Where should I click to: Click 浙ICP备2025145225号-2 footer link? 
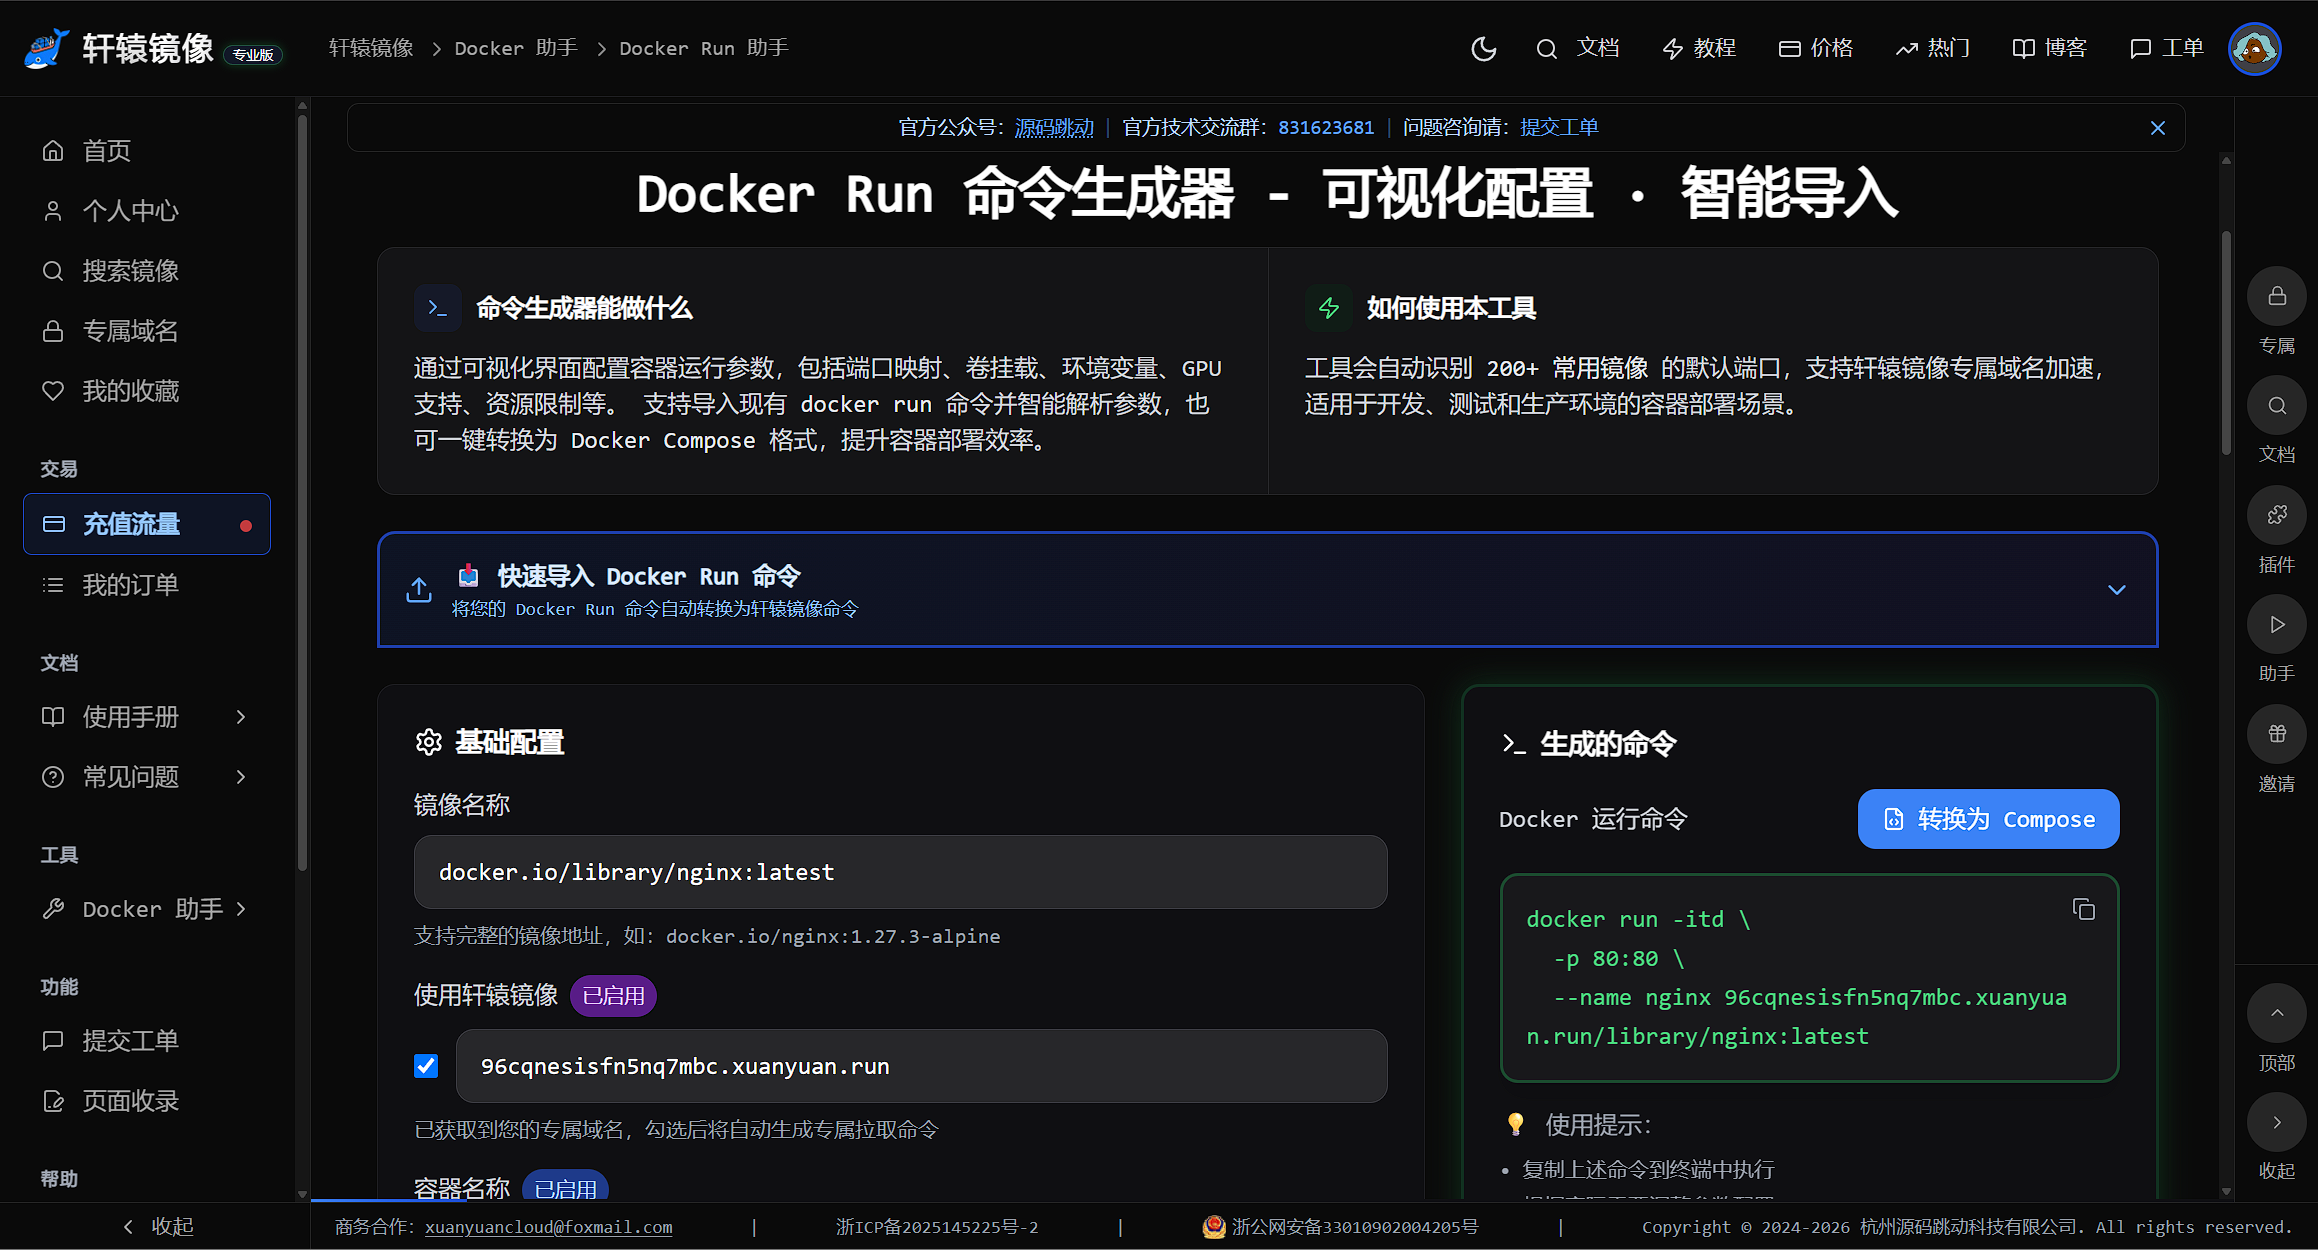click(937, 1227)
